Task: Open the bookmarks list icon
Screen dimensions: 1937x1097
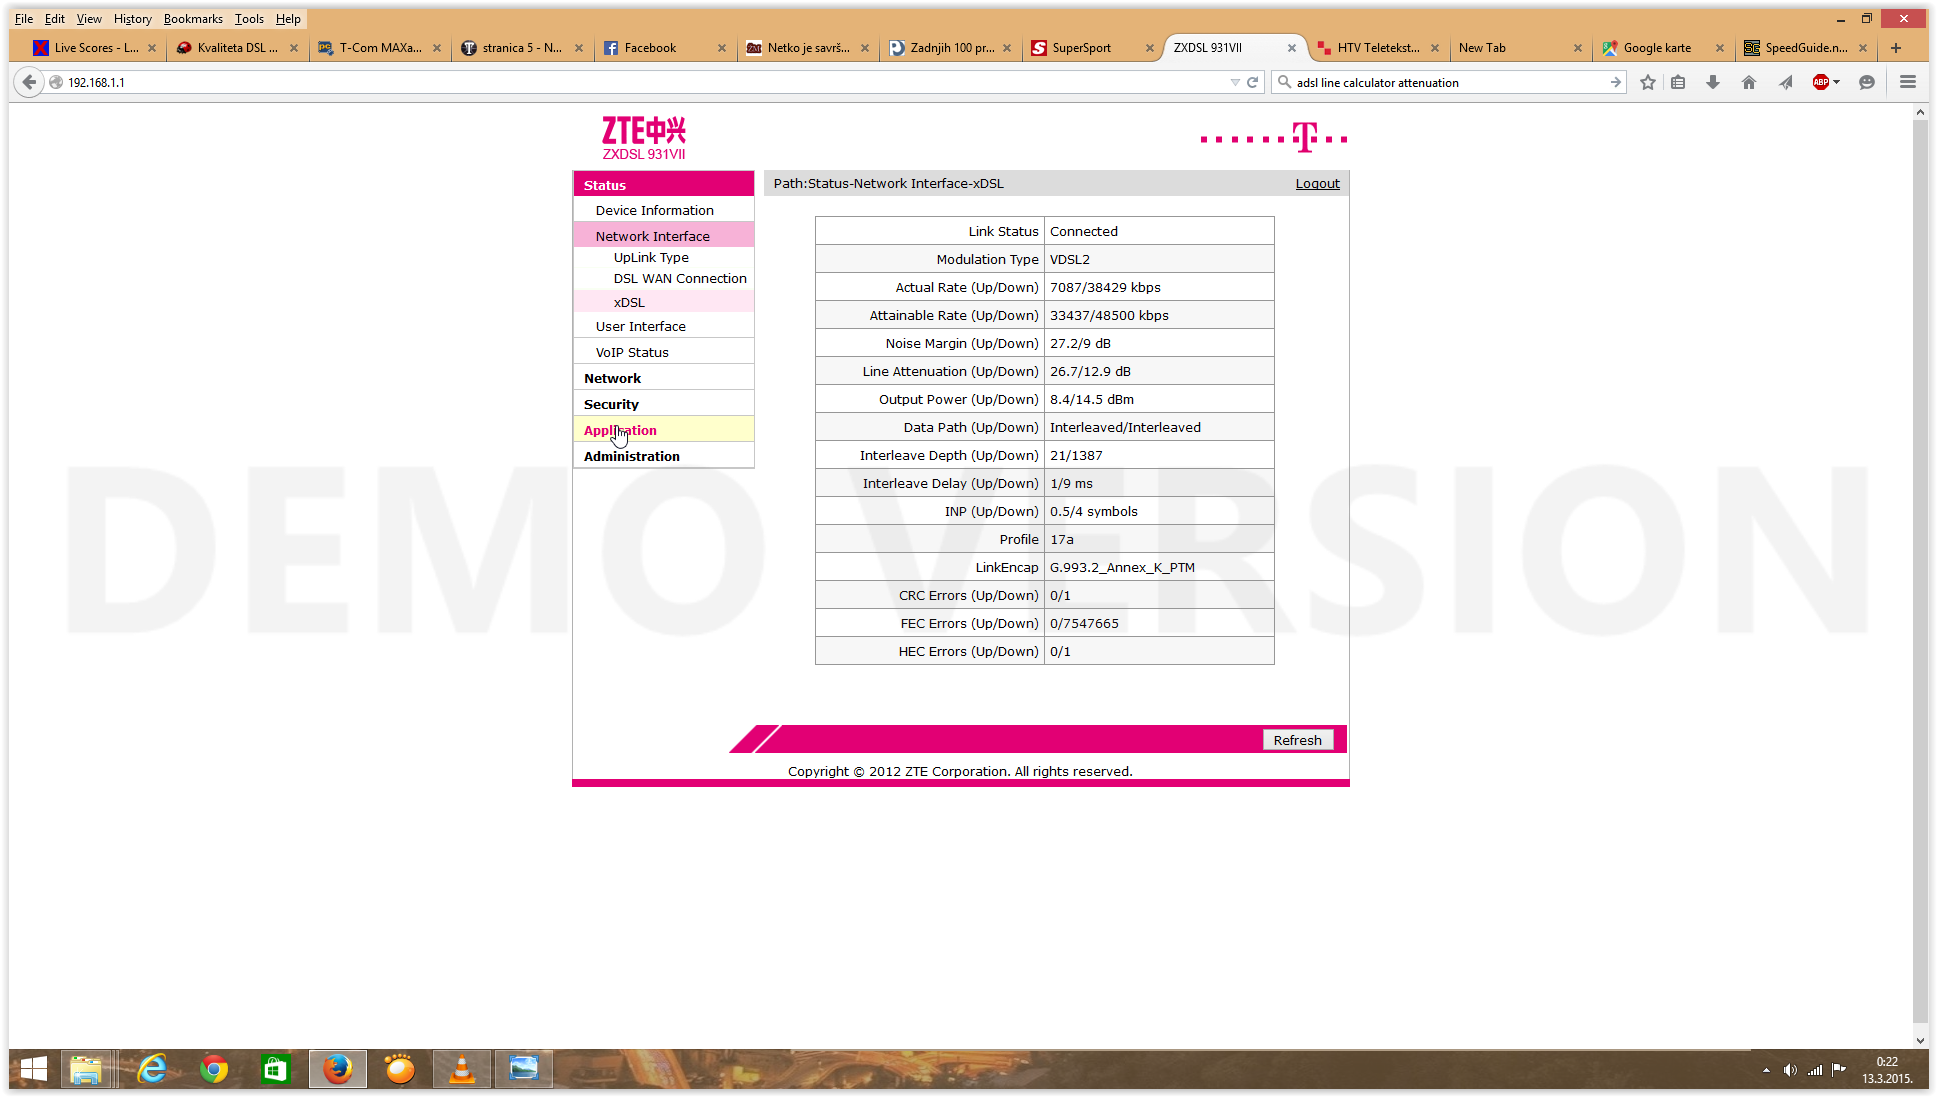Action: pyautogui.click(x=1679, y=83)
